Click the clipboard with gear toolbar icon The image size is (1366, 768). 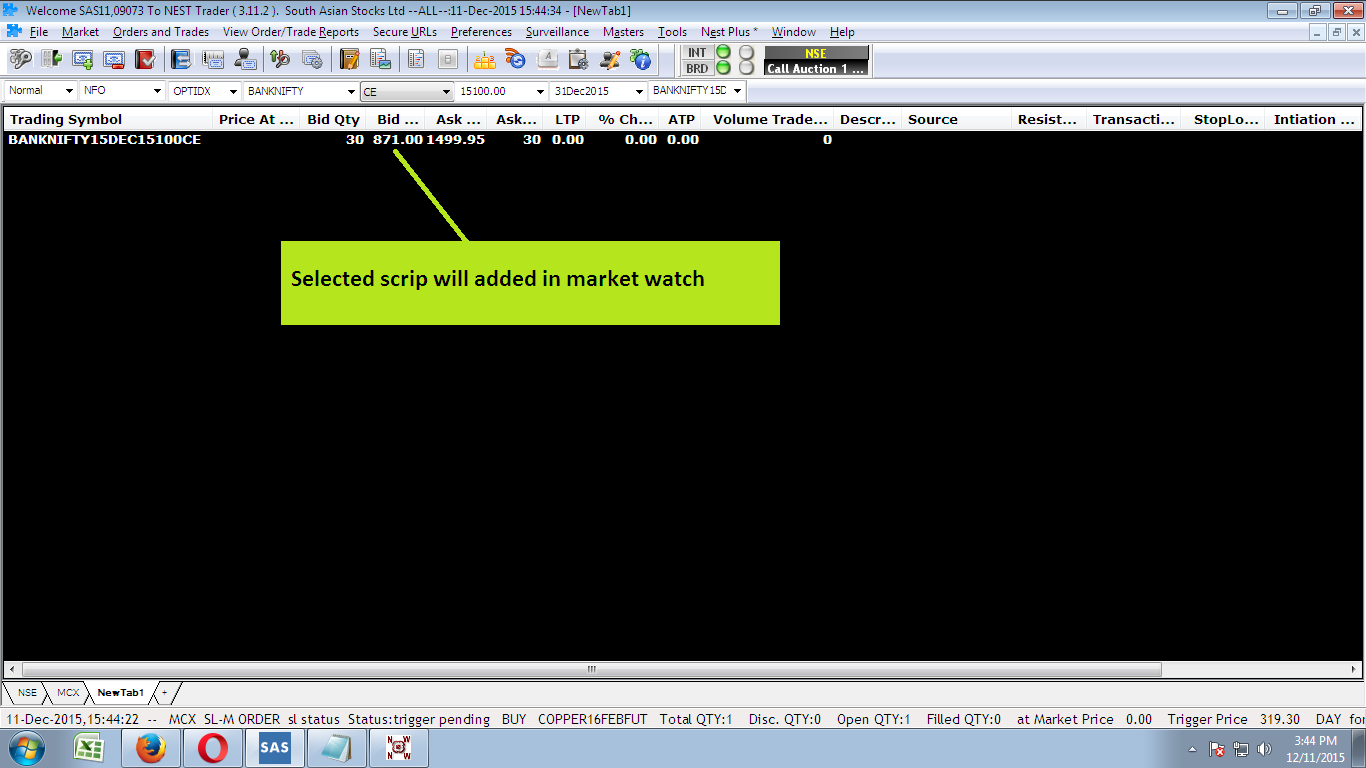click(x=578, y=59)
